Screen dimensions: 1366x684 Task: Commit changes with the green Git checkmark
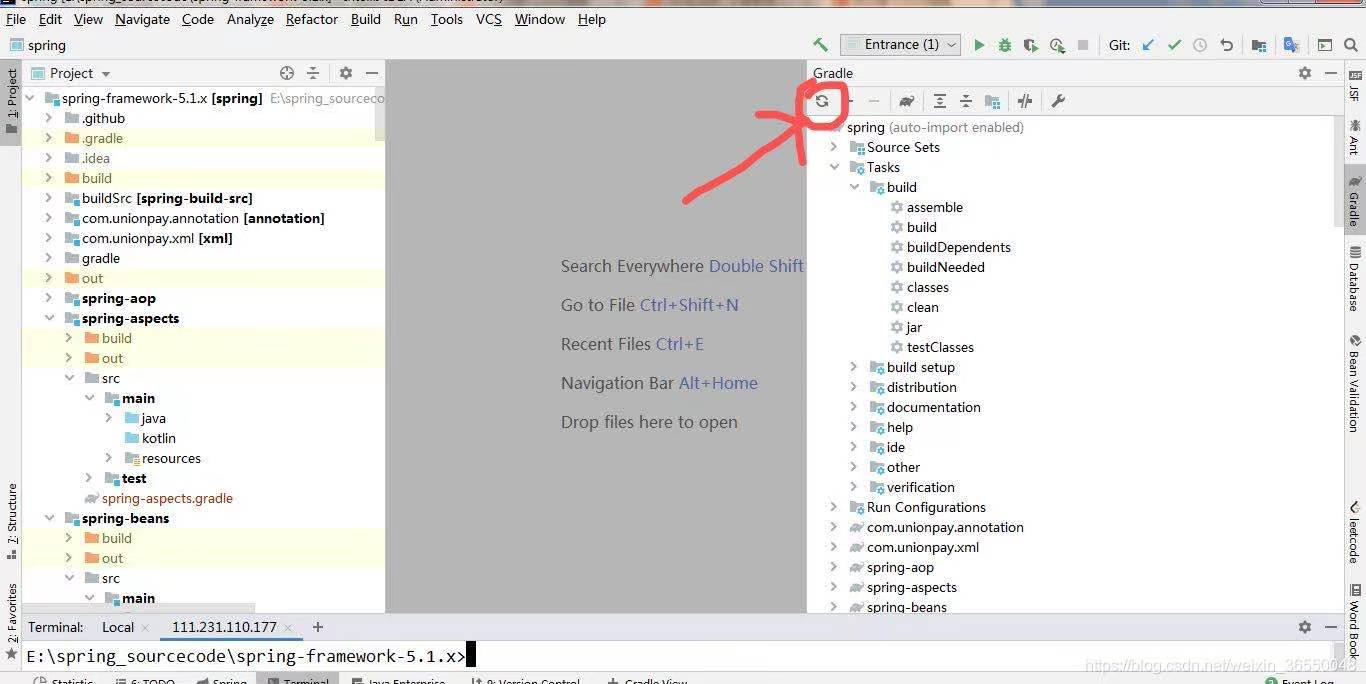pyautogui.click(x=1174, y=45)
